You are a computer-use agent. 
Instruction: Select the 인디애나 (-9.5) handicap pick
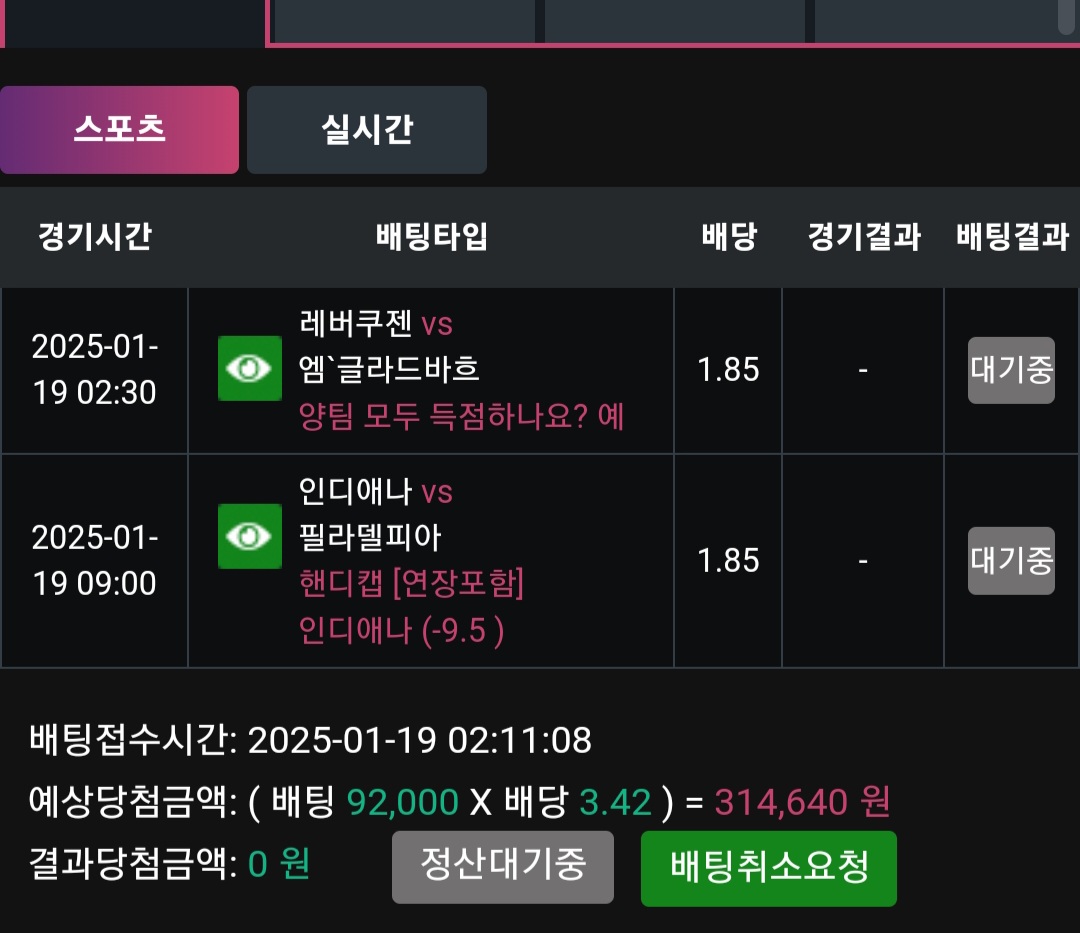tap(401, 630)
